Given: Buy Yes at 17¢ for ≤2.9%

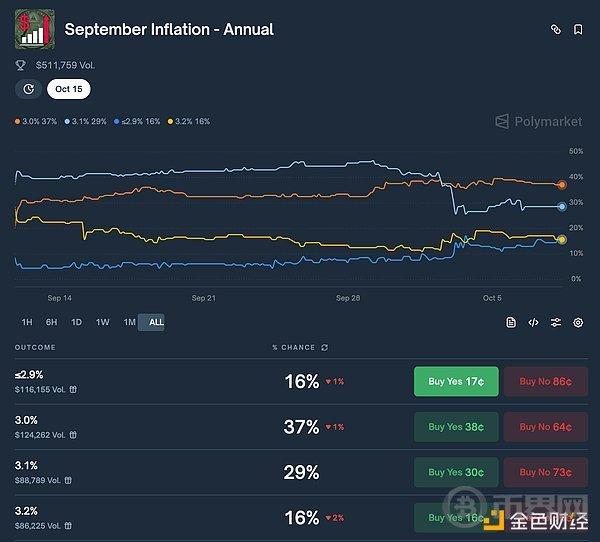Looking at the screenshot, I should click(456, 381).
